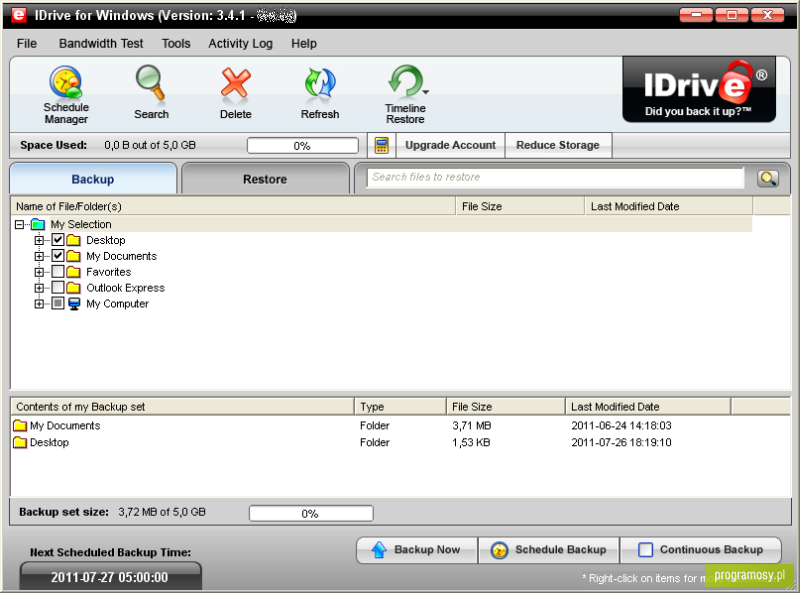Start backup with Backup Now button
The width and height of the screenshot is (800, 593).
[417, 550]
